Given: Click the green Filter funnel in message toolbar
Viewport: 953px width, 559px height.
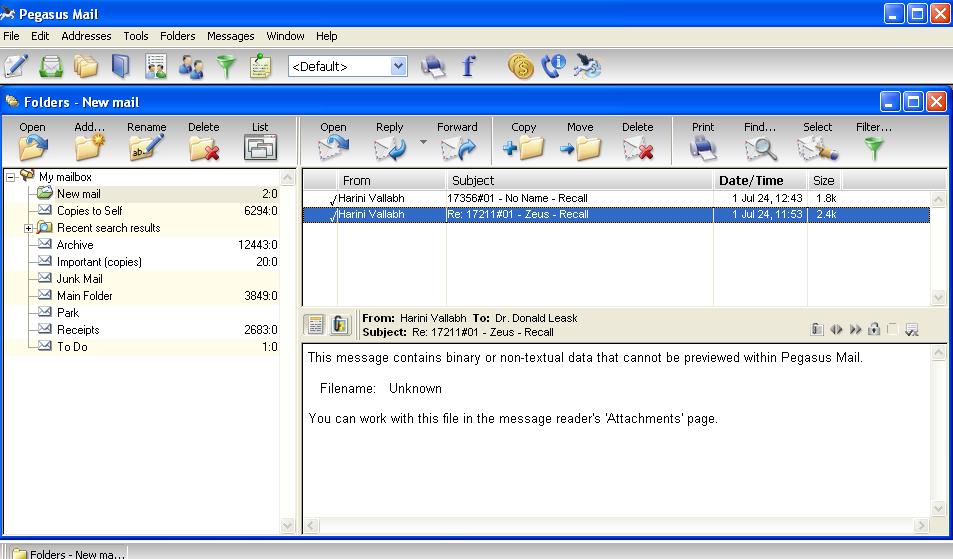Looking at the screenshot, I should [x=873, y=149].
